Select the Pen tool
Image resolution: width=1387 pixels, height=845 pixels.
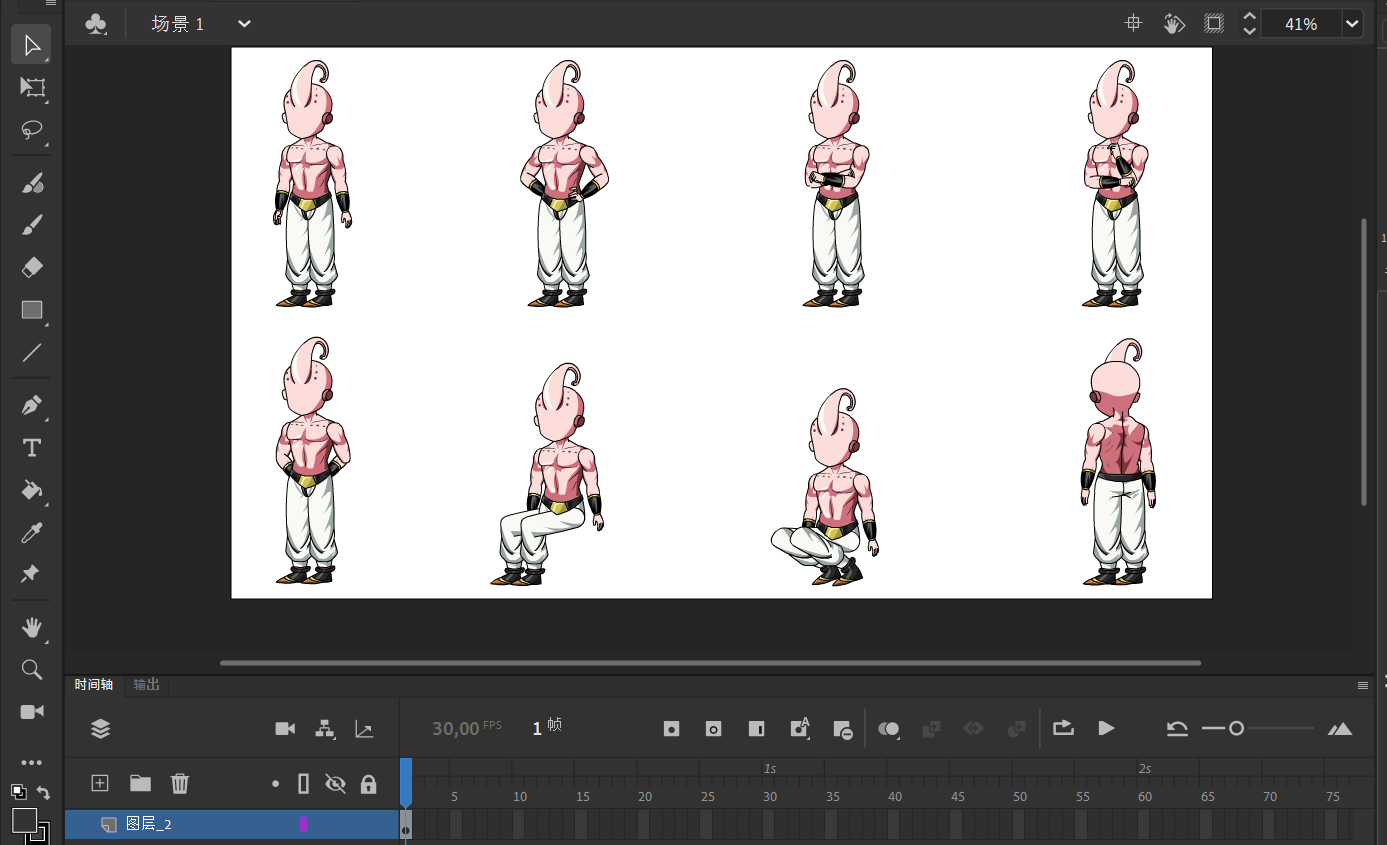[x=32, y=406]
